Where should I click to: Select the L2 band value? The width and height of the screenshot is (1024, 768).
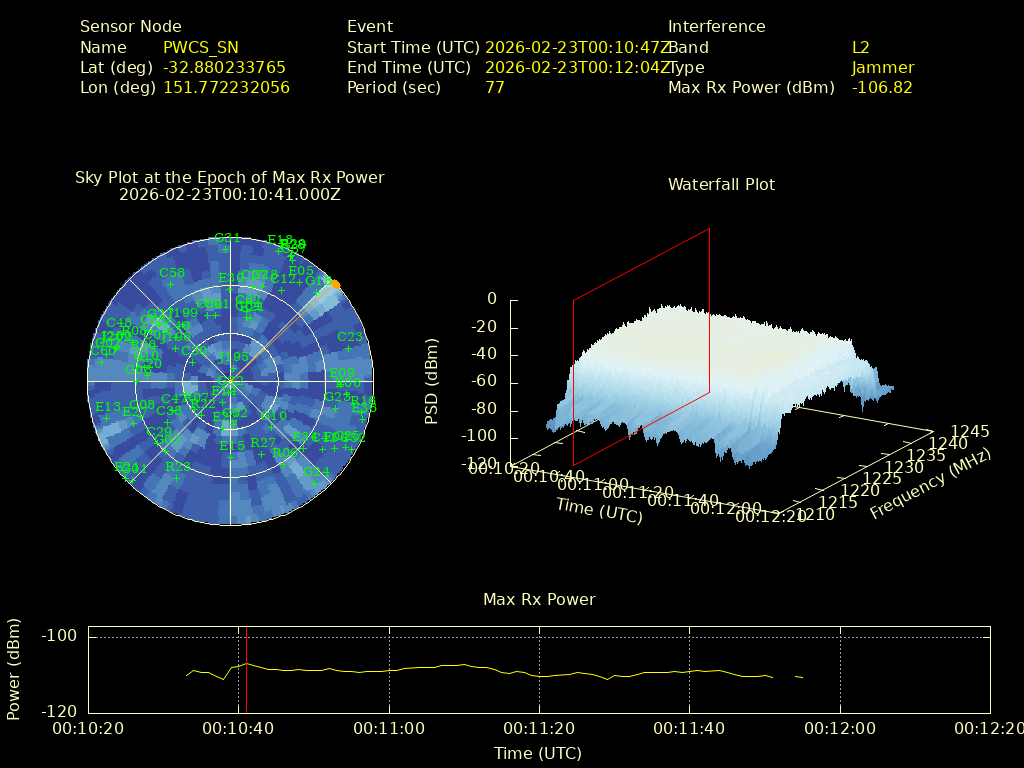click(860, 47)
